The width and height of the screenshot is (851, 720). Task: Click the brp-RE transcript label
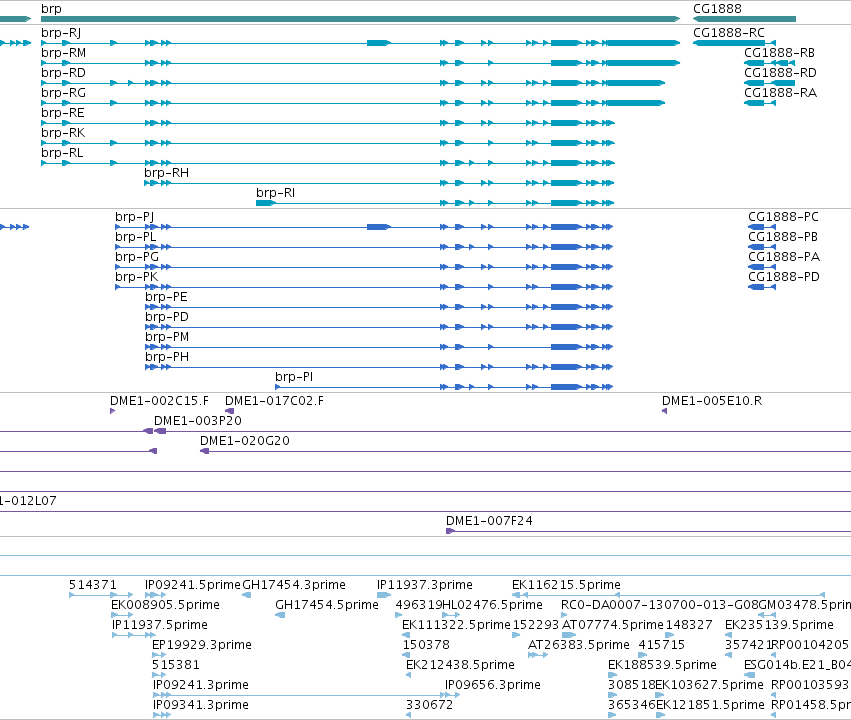[63, 113]
